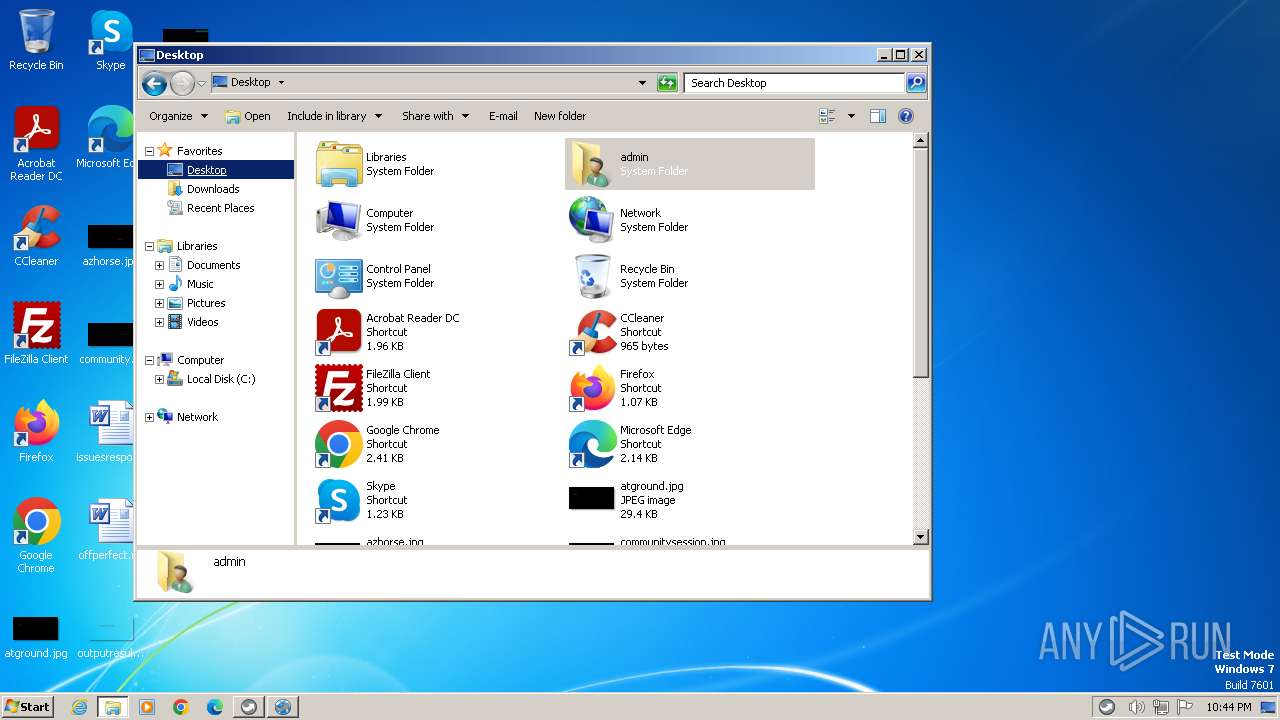Click the Back navigation arrow button

click(154, 83)
